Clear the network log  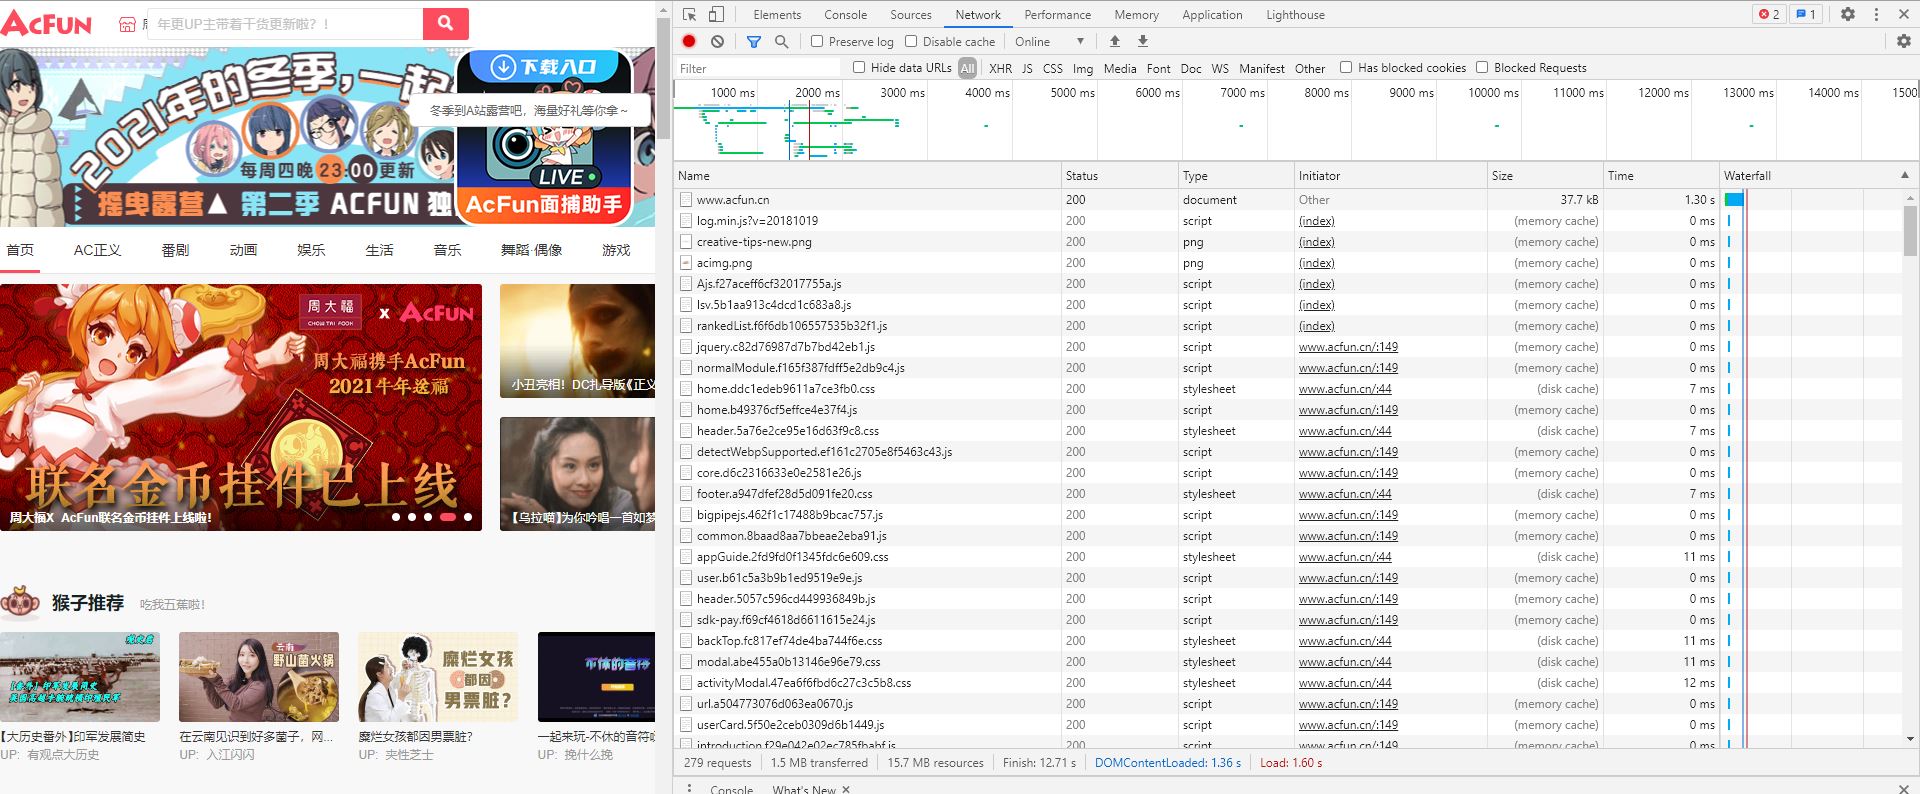[717, 41]
